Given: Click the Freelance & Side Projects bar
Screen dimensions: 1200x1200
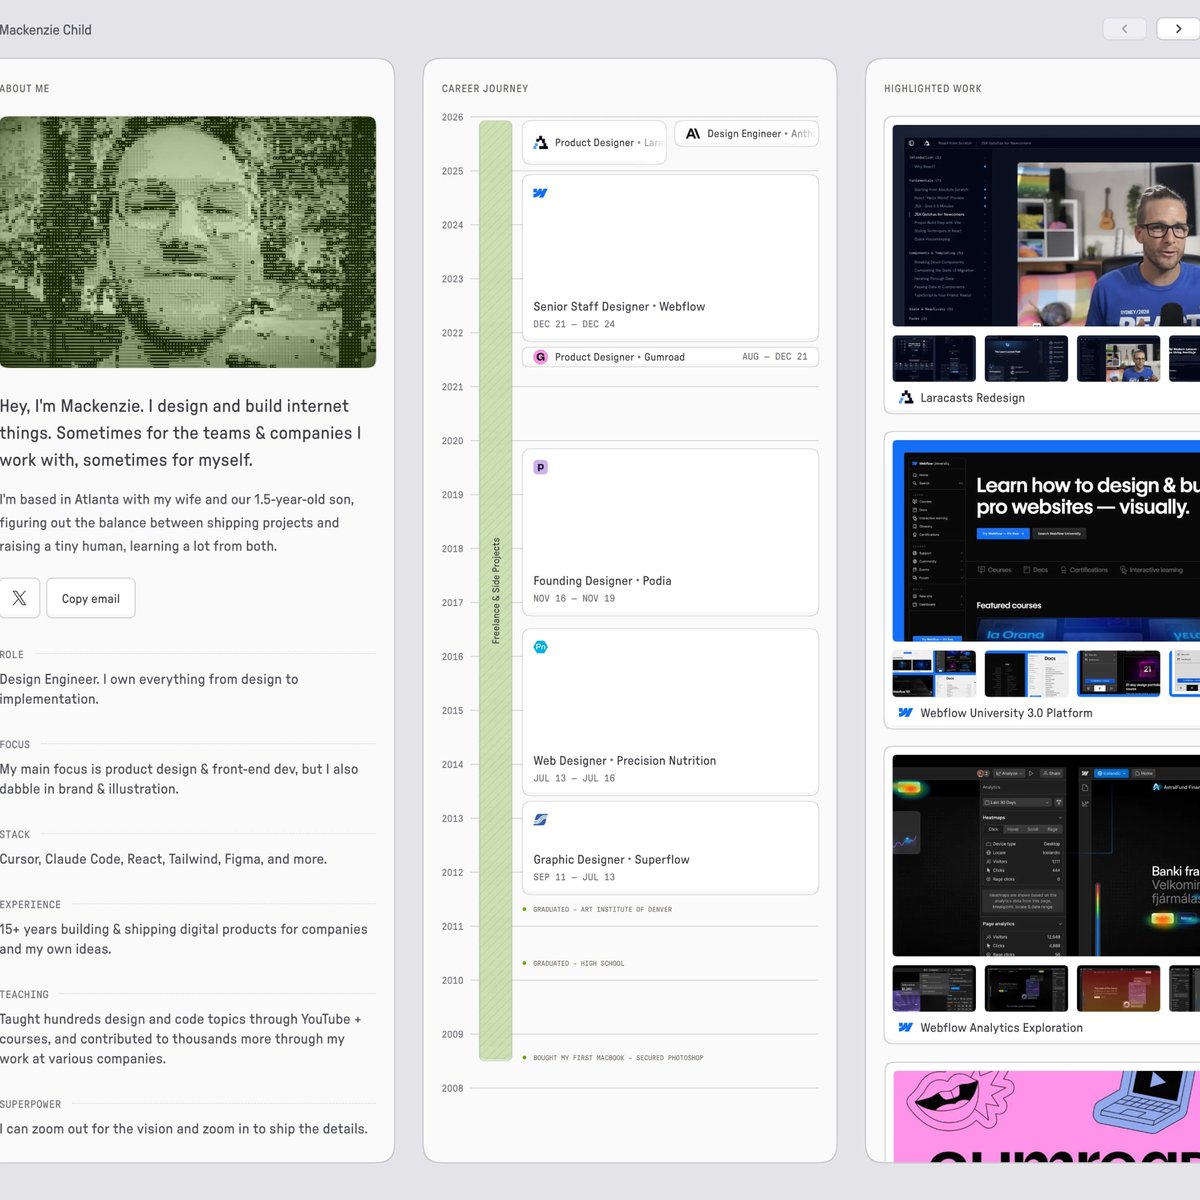Looking at the screenshot, I should tap(496, 590).
